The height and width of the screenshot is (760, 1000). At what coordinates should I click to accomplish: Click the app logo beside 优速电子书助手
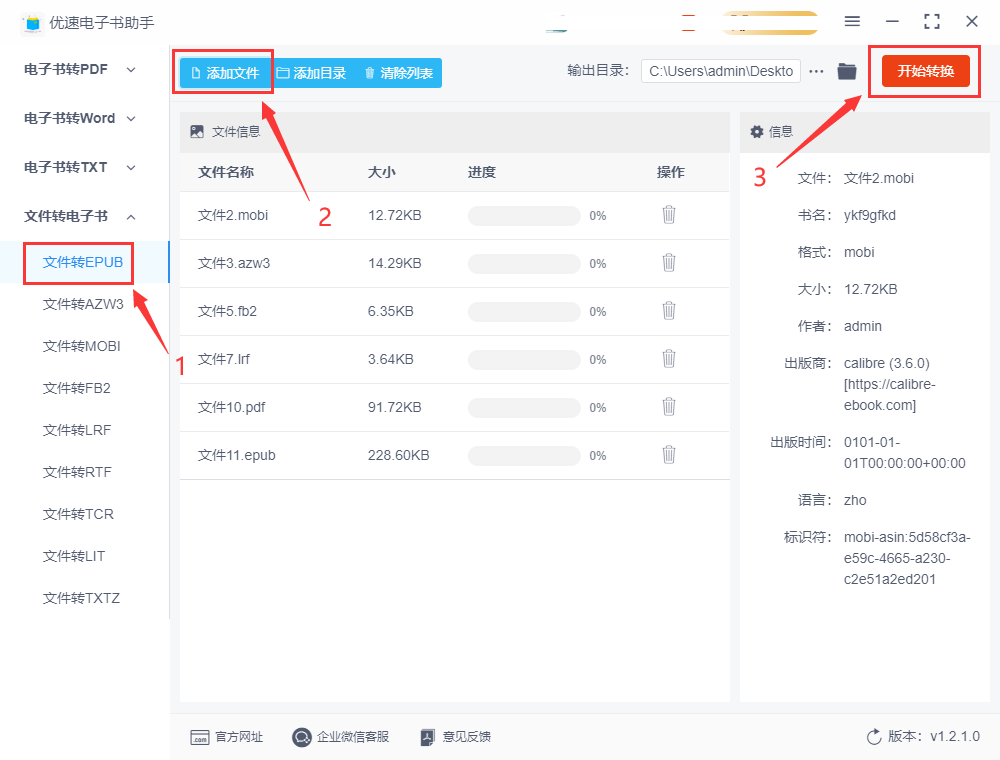(32, 23)
